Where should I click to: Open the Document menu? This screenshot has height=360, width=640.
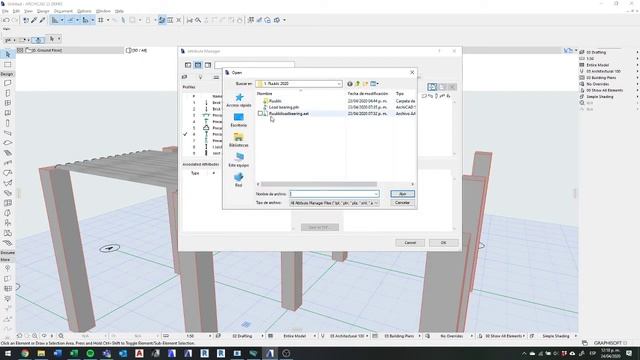coord(63,11)
